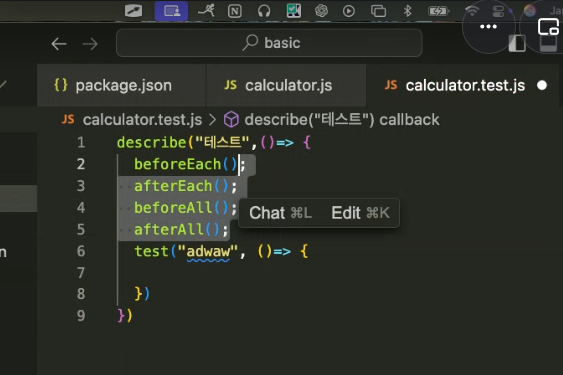Go forward with the right arrow button
The image size is (563, 375).
click(x=90, y=44)
